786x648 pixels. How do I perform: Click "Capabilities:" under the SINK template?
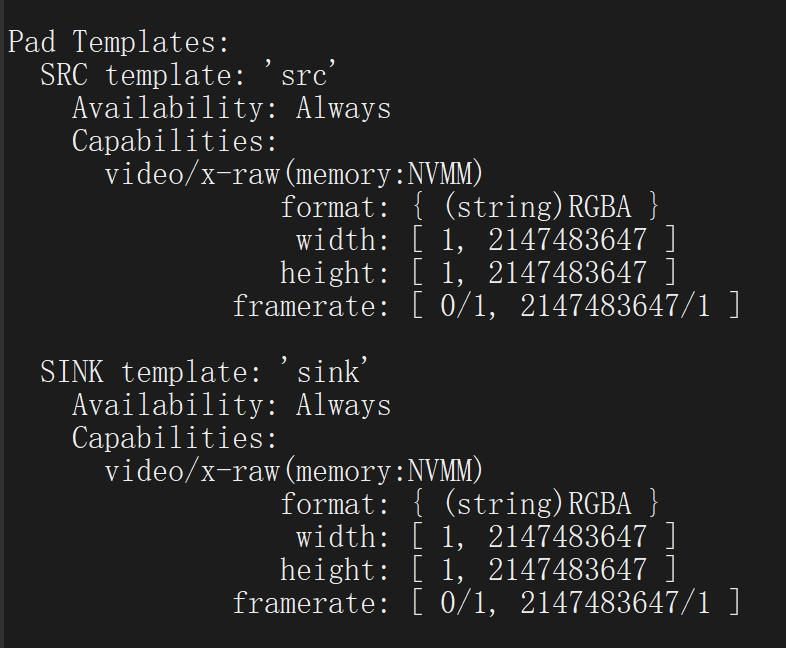tap(174, 439)
